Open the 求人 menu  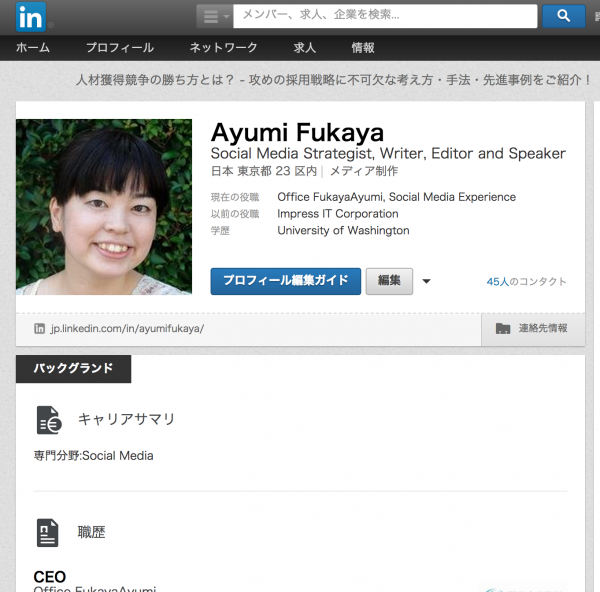click(x=304, y=48)
